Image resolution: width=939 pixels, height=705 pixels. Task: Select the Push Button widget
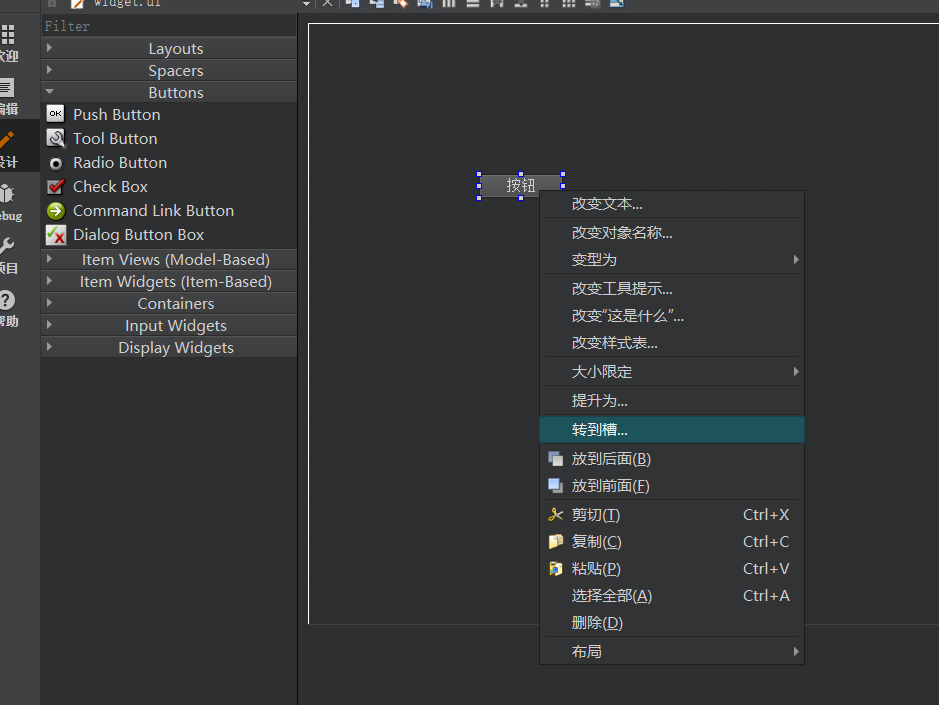[116, 115]
